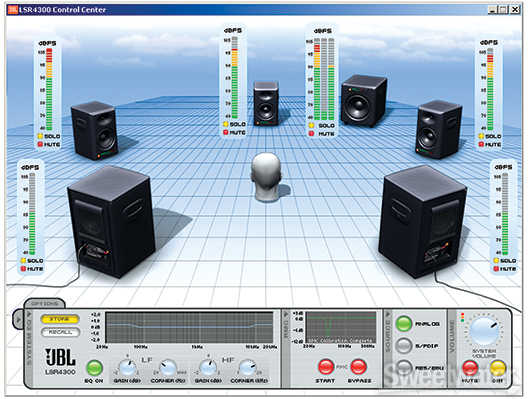Click the JBL LSR4300 logo

click(x=60, y=361)
